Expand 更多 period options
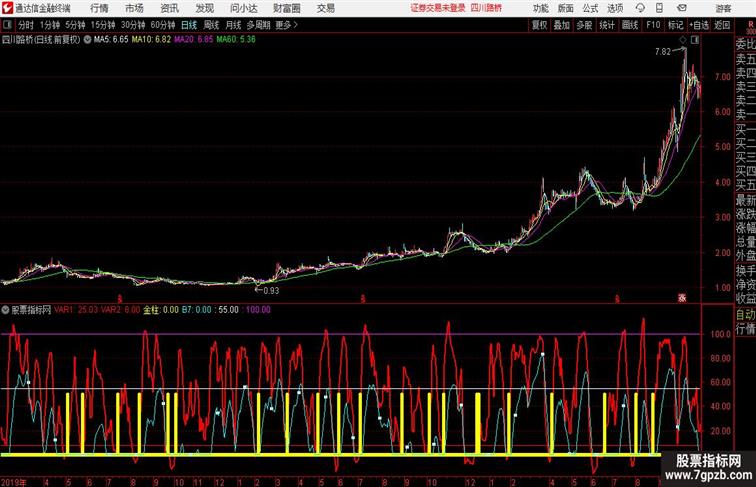The height and width of the screenshot is (487, 756). point(286,25)
